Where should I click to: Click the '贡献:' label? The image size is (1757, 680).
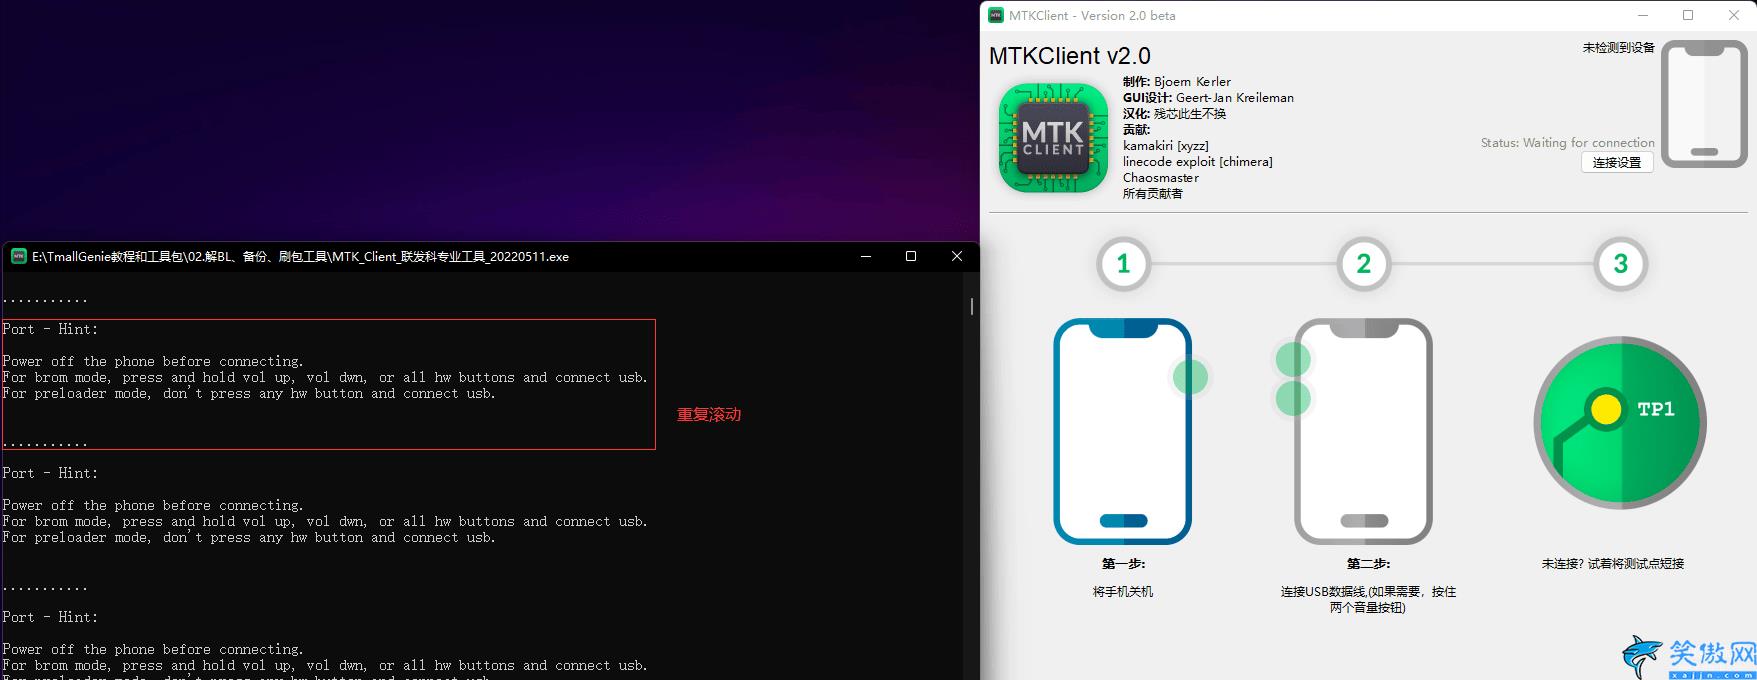pyautogui.click(x=1137, y=130)
